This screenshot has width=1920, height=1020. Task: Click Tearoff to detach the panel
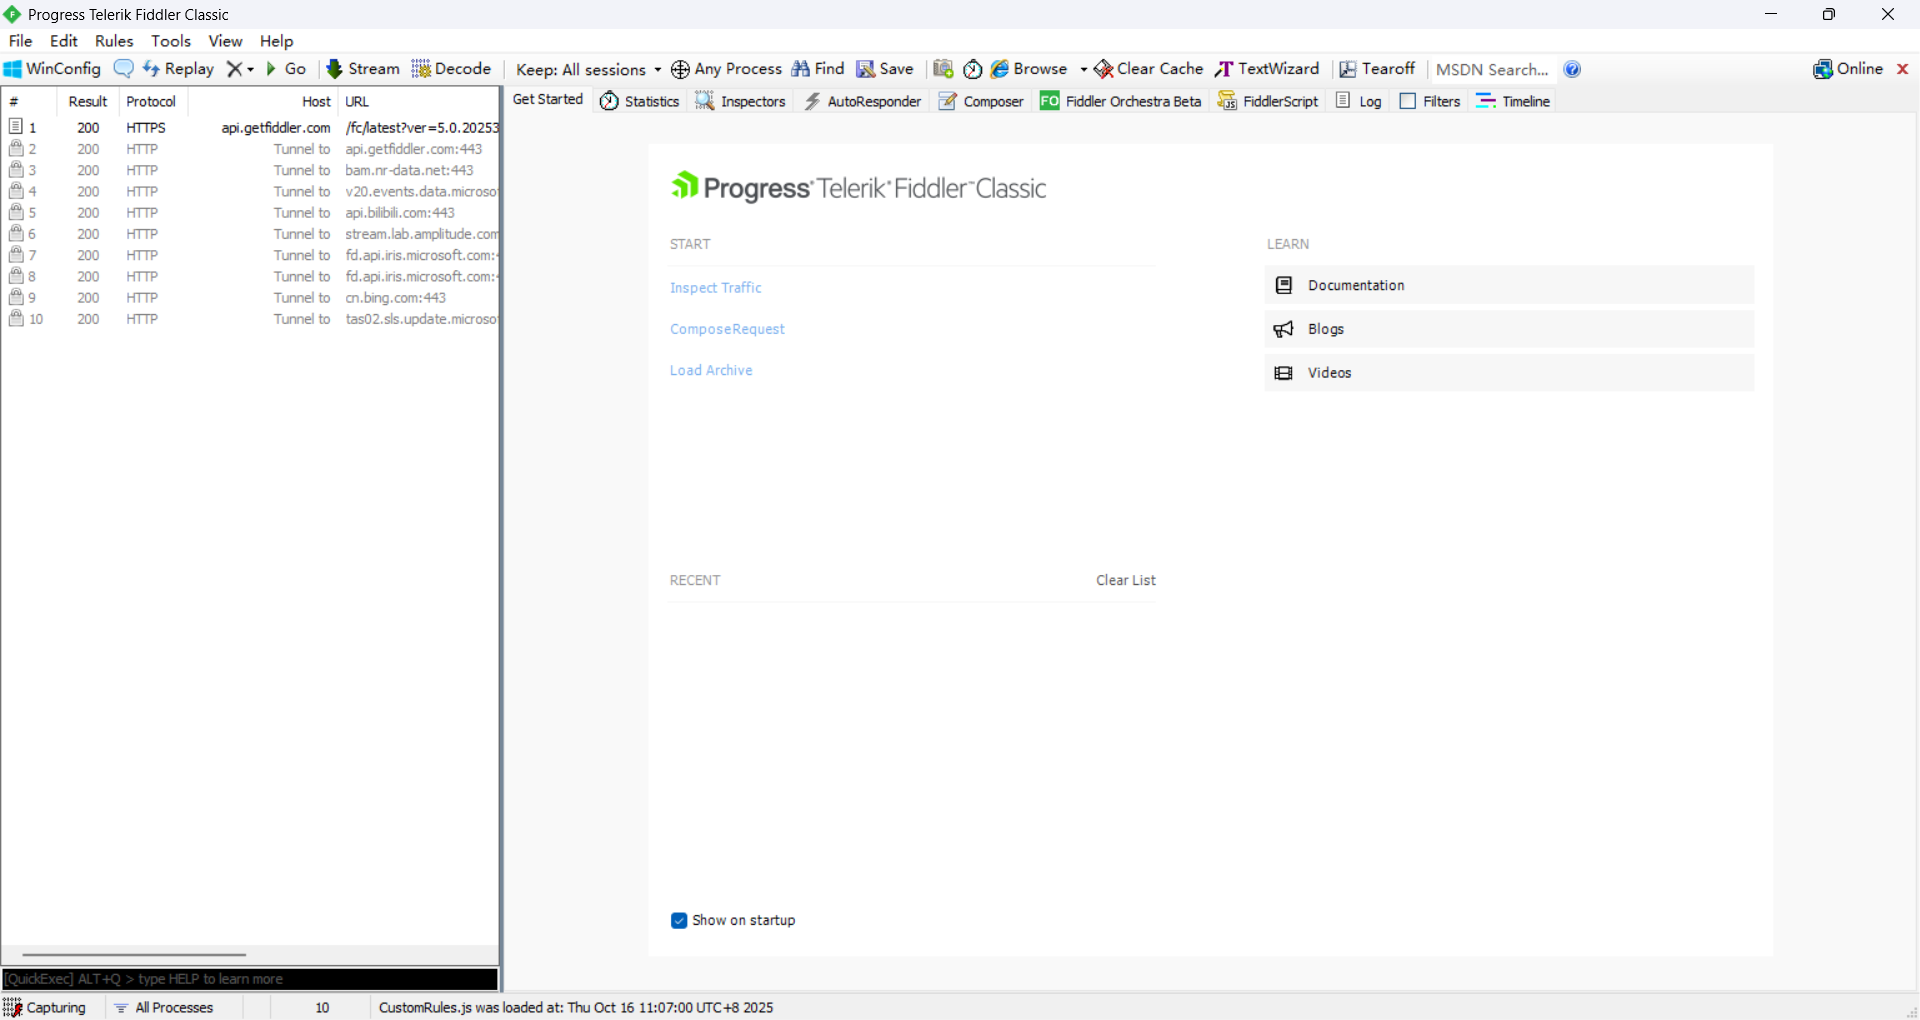[x=1377, y=69]
